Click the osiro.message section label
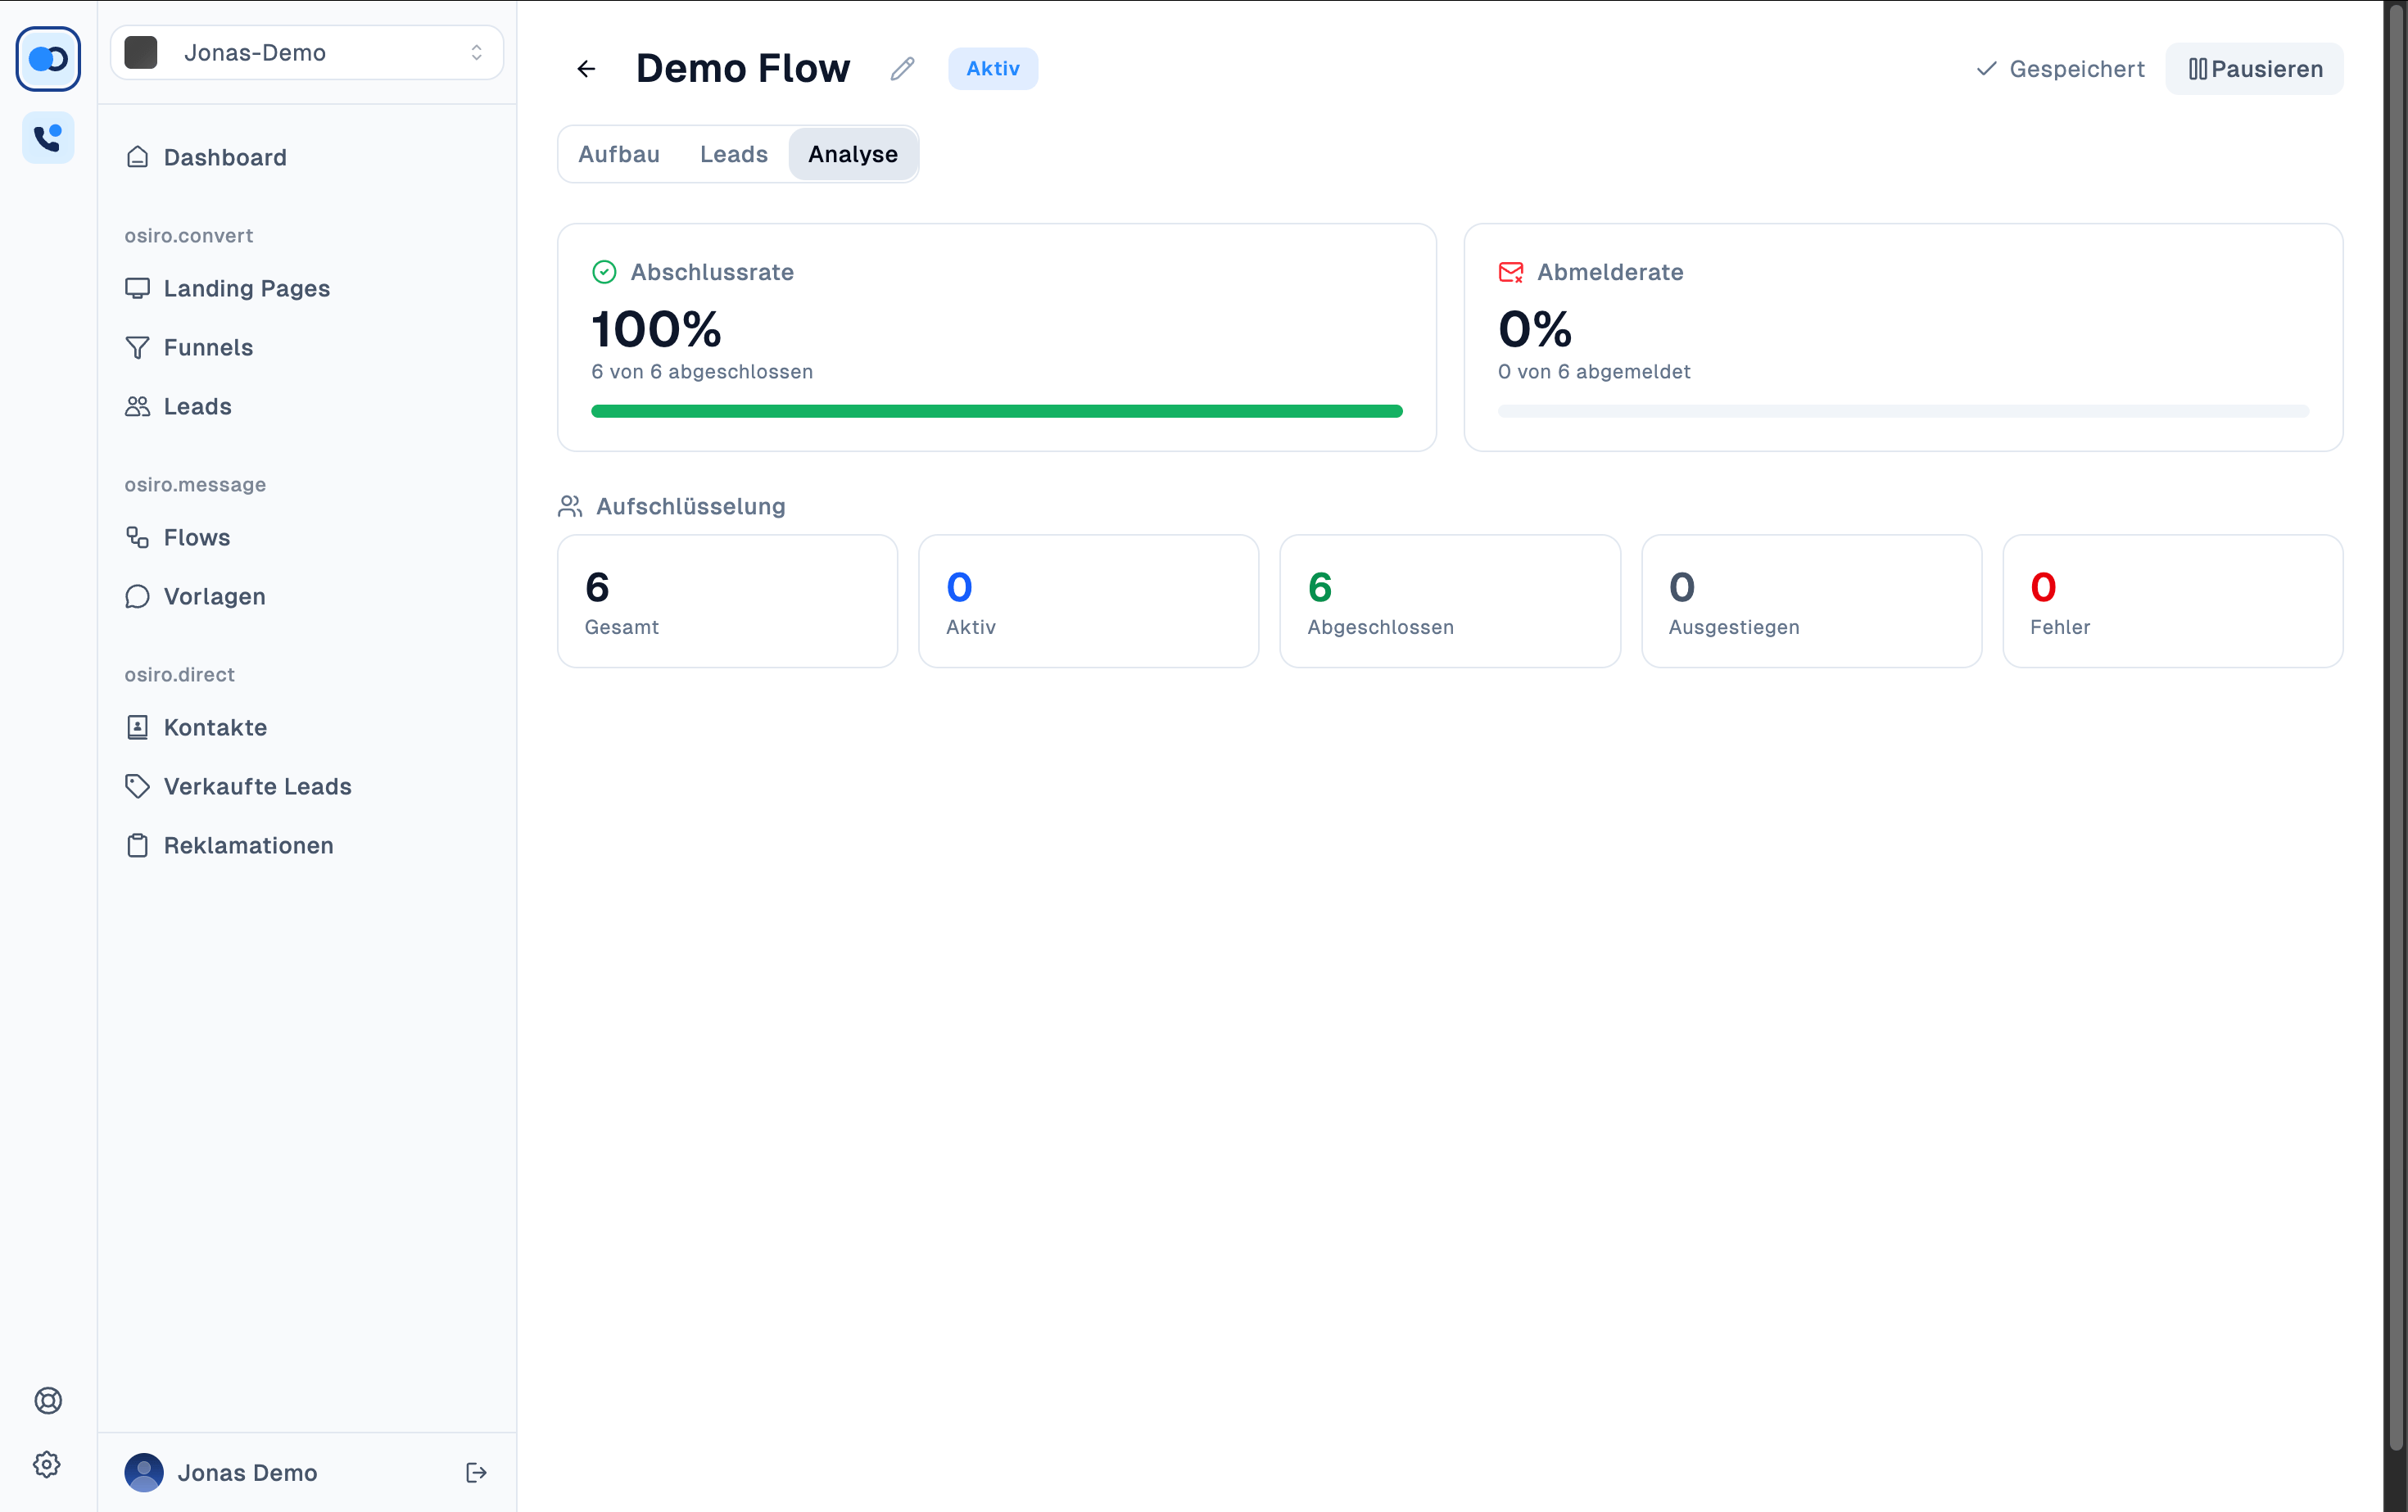 coord(195,484)
